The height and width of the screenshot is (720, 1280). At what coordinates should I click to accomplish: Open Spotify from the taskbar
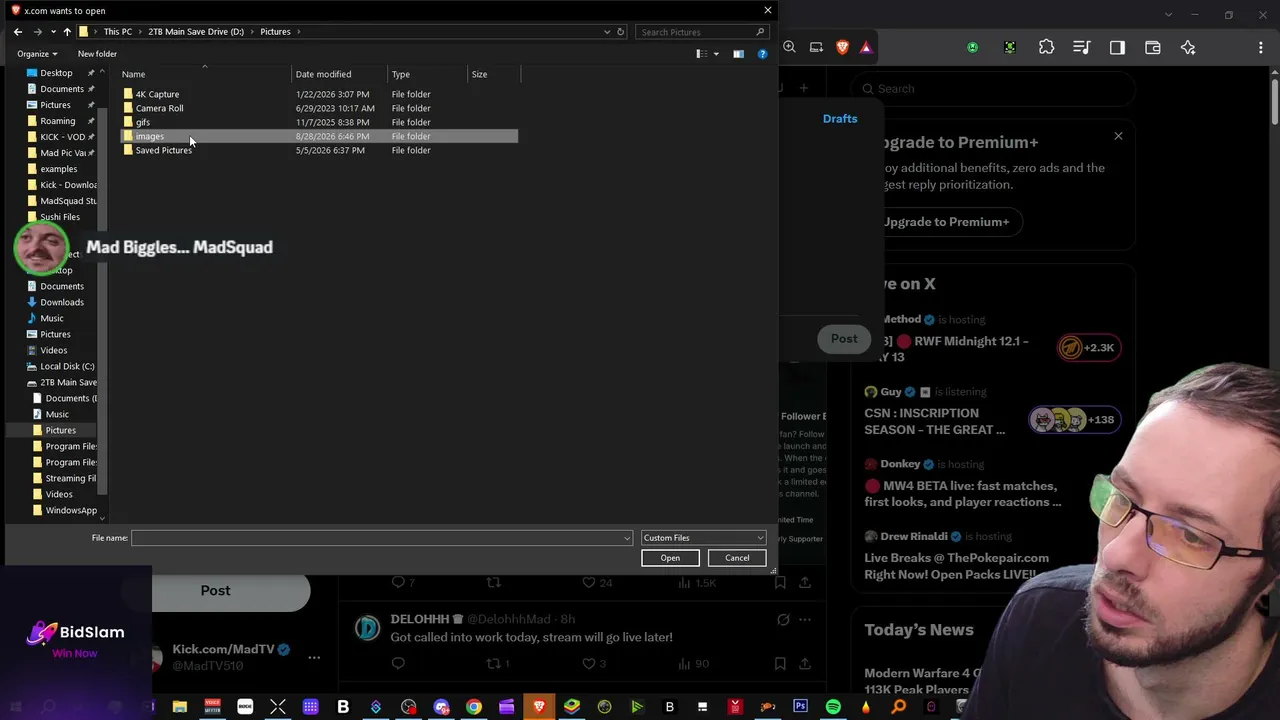pos(833,707)
